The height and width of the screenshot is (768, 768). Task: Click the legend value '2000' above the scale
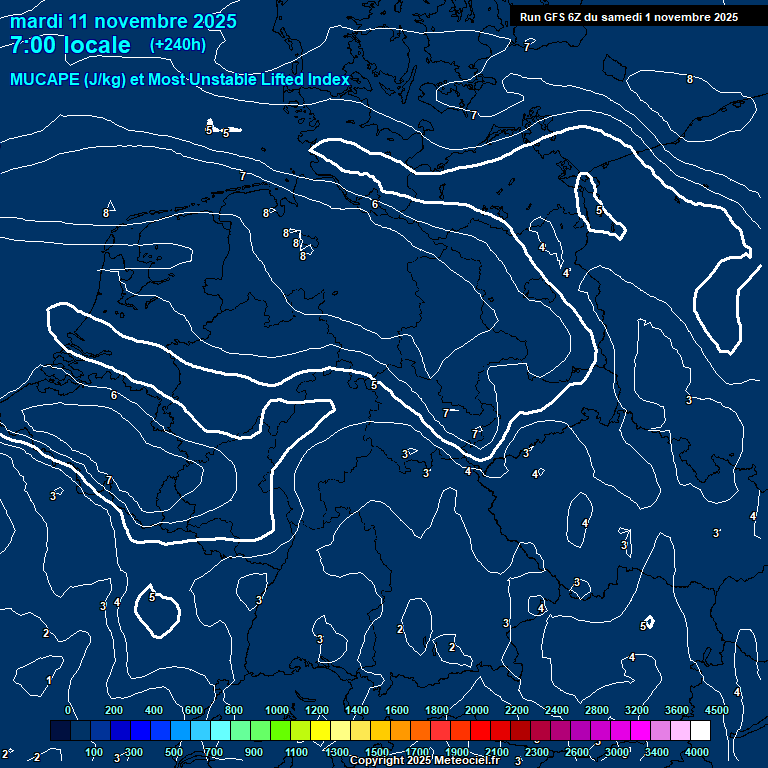pos(477,710)
